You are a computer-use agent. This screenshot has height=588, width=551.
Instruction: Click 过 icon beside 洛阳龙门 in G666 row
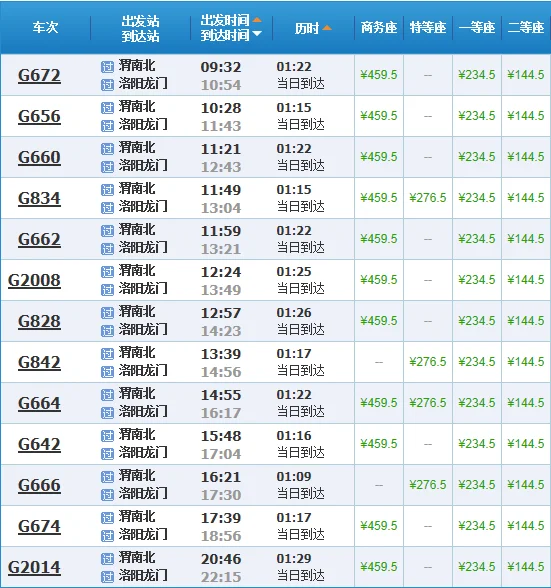[x=107, y=495]
